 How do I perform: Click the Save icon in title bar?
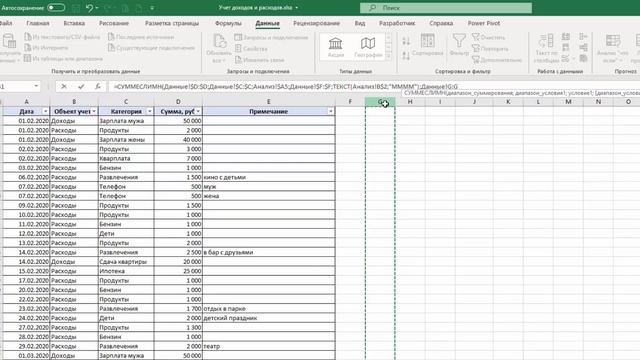tap(76, 8)
